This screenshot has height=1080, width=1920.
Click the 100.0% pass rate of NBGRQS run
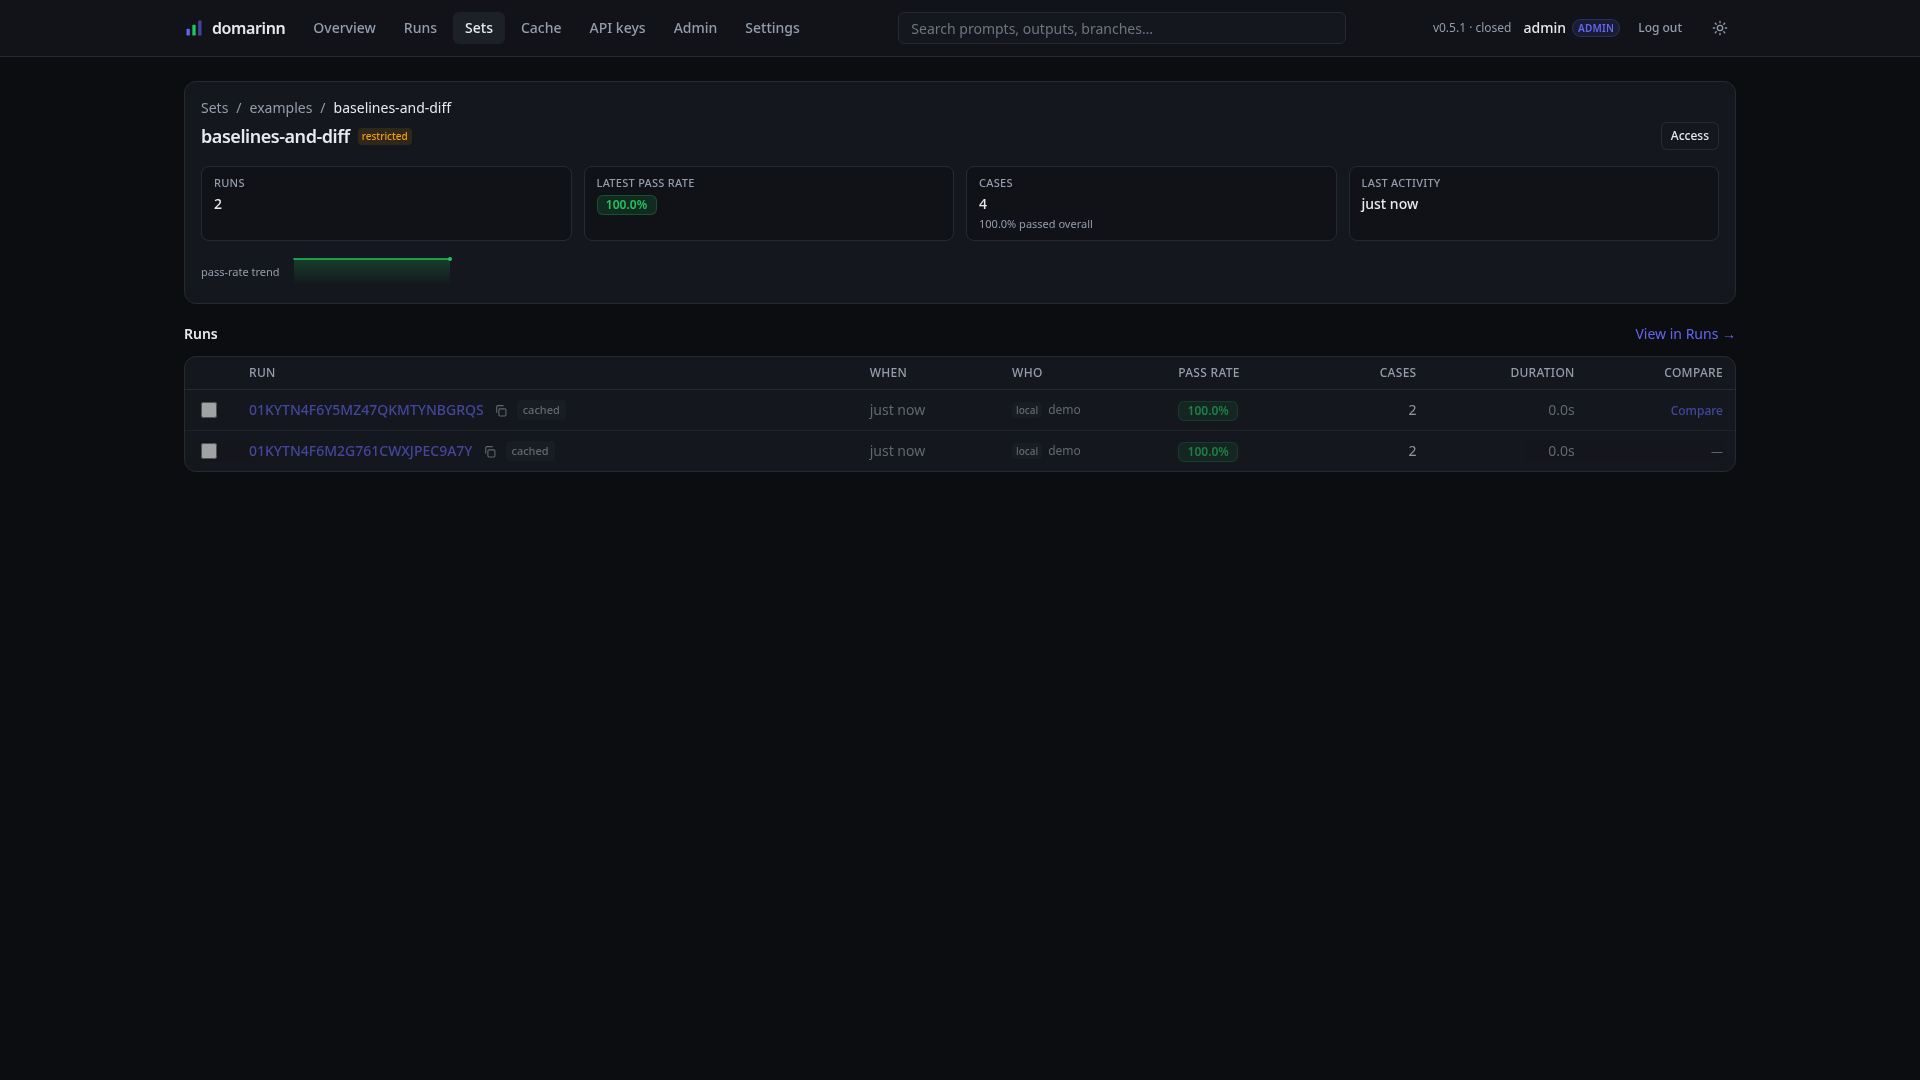[x=1207, y=411]
